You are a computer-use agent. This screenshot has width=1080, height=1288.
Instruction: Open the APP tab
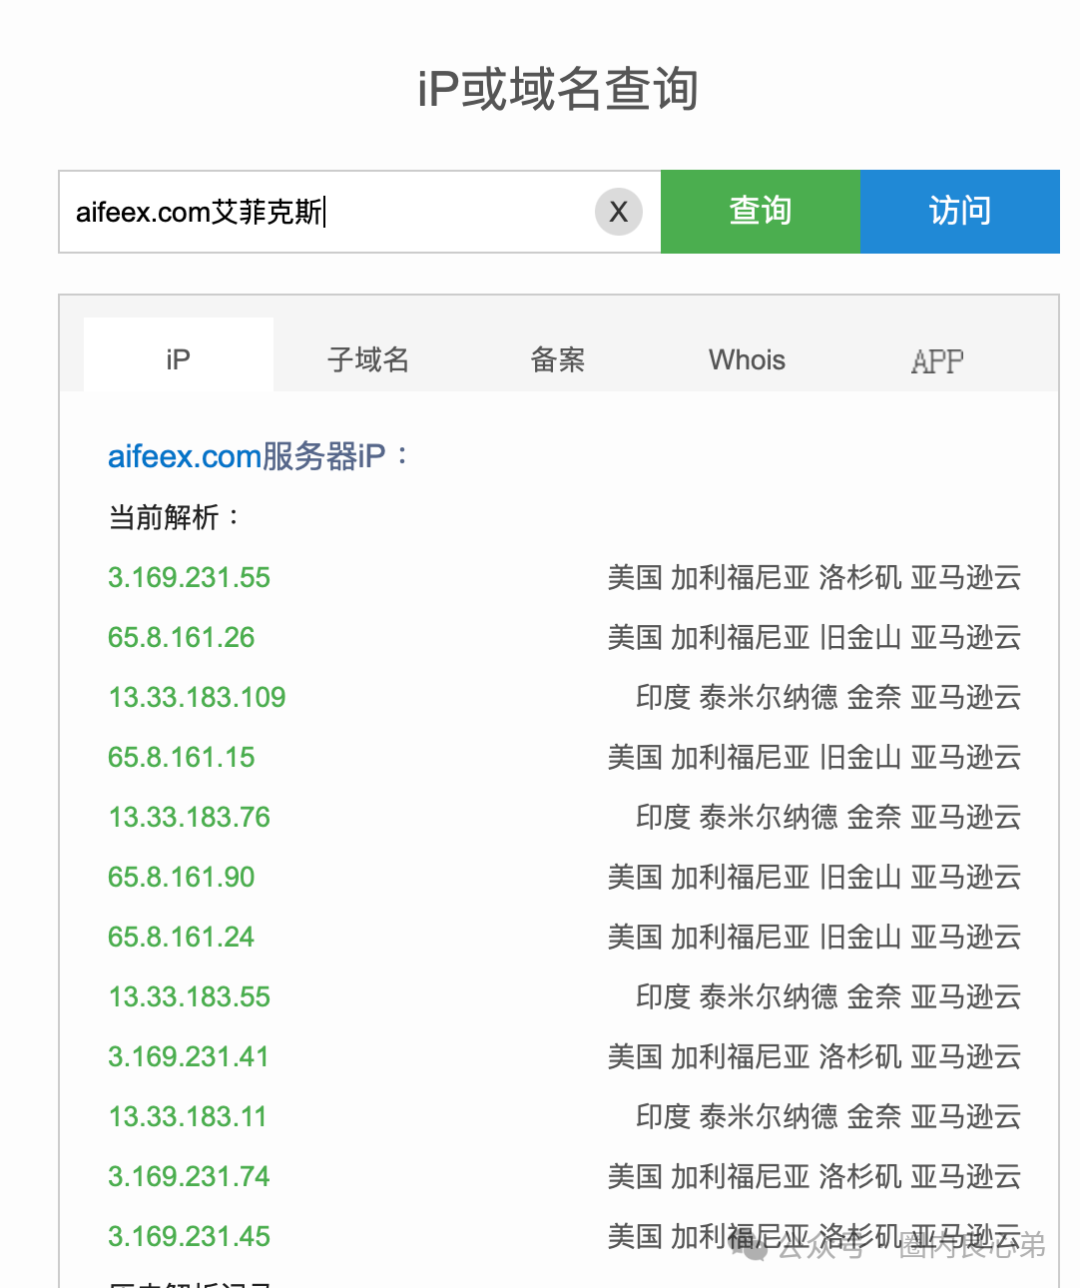coord(936,359)
